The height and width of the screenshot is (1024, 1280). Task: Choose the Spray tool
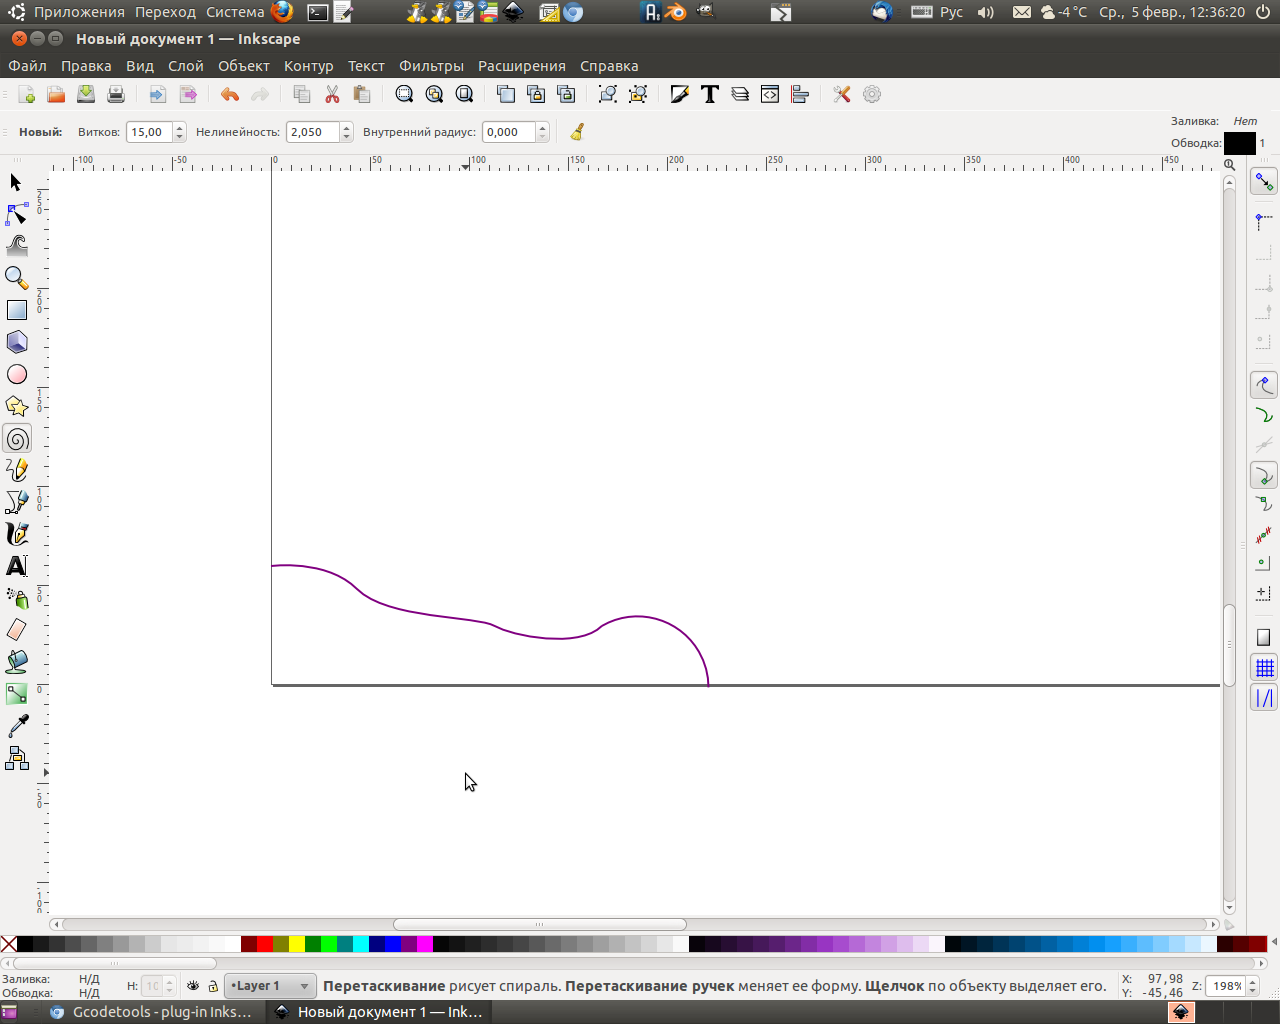pos(16,598)
